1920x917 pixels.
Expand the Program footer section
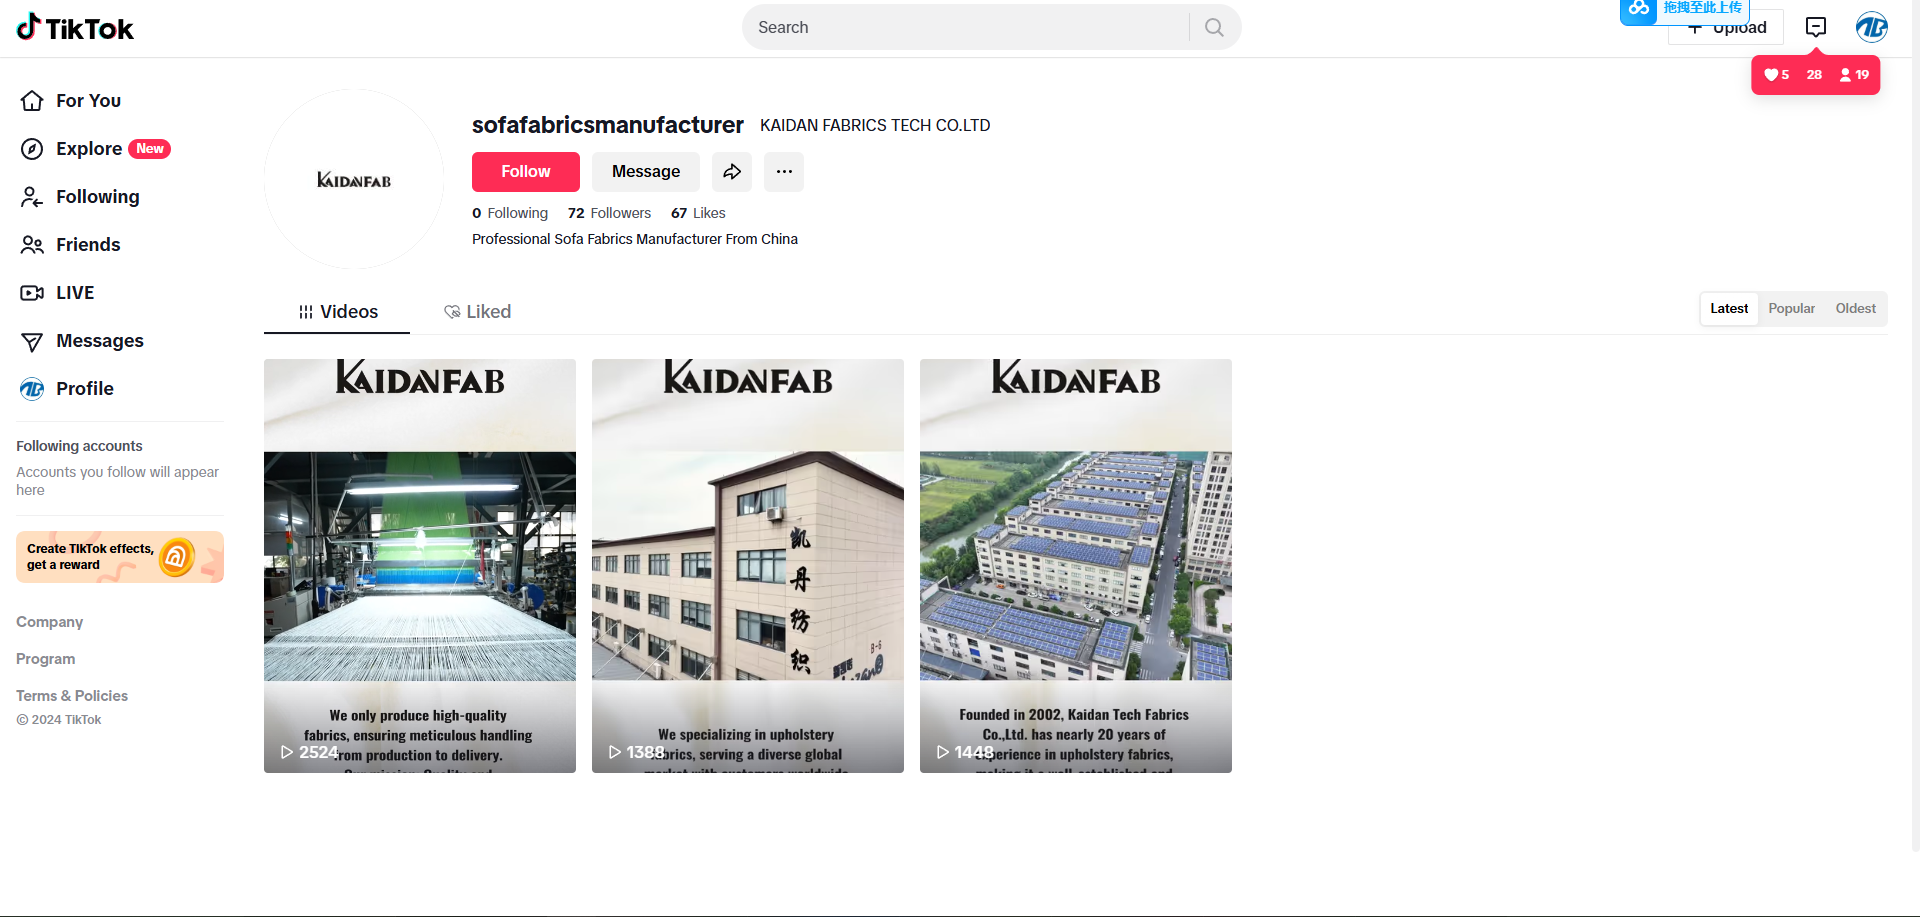point(46,659)
